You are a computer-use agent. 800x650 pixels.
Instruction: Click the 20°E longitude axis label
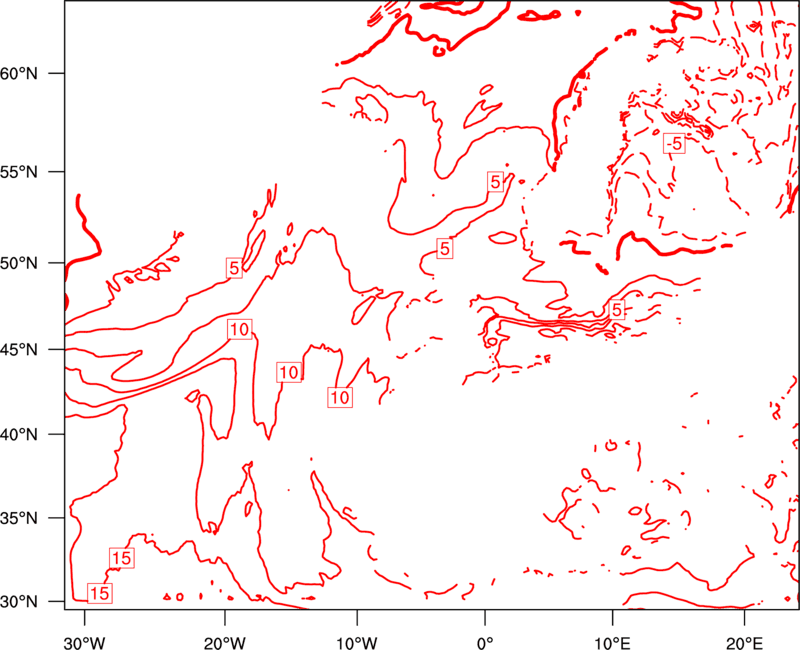pyautogui.click(x=744, y=643)
